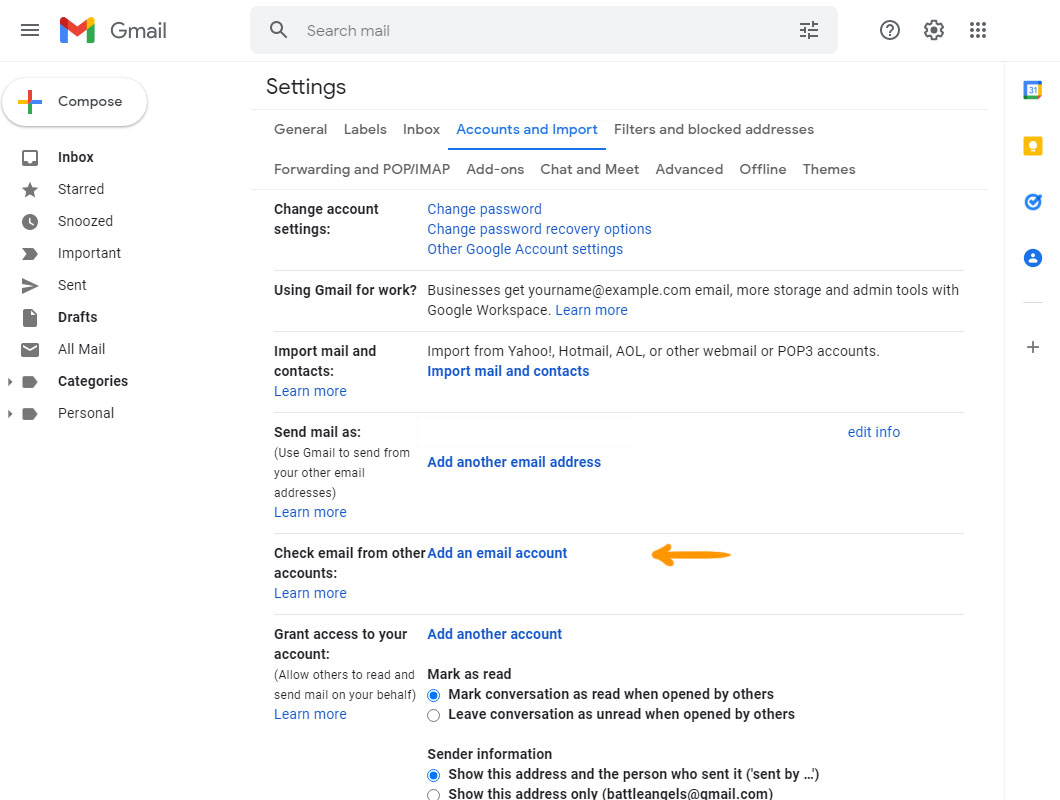The height and width of the screenshot is (800, 1060).
Task: Focus the Search mail input field
Action: (x=544, y=30)
